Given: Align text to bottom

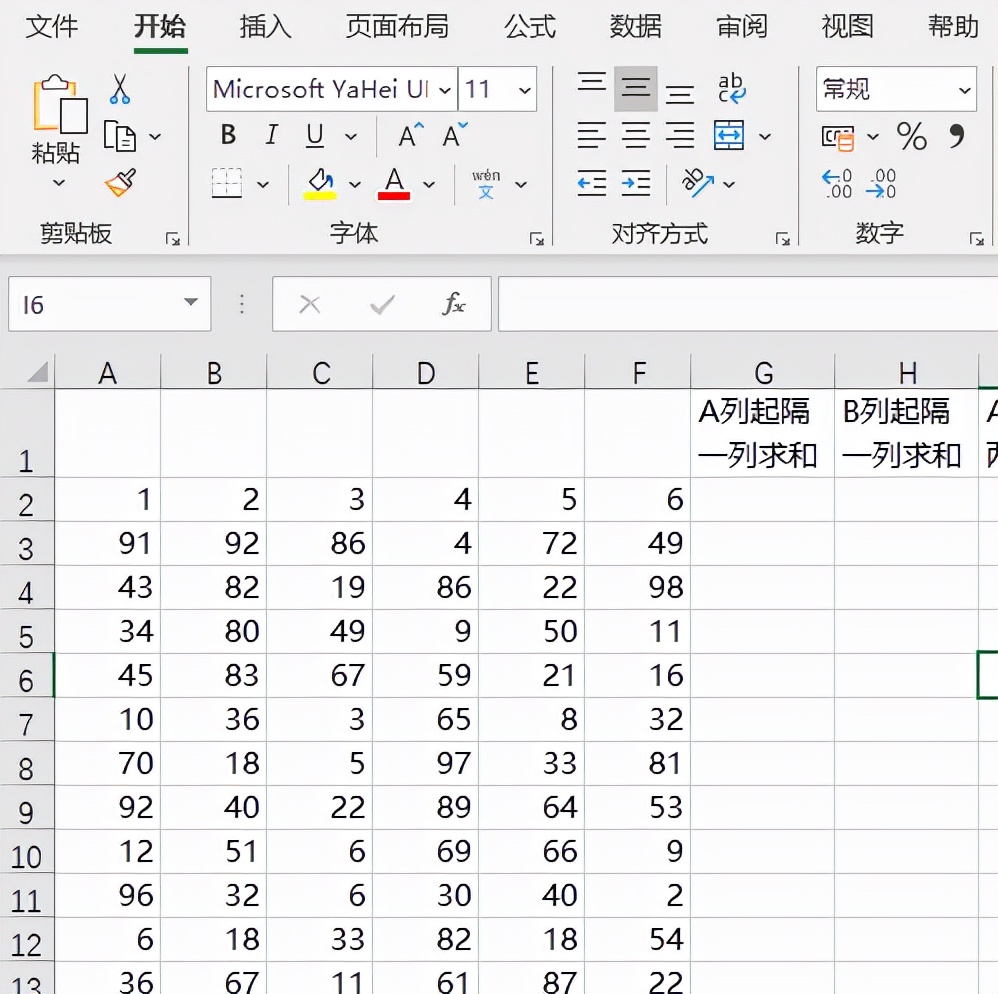Looking at the screenshot, I should coord(680,93).
